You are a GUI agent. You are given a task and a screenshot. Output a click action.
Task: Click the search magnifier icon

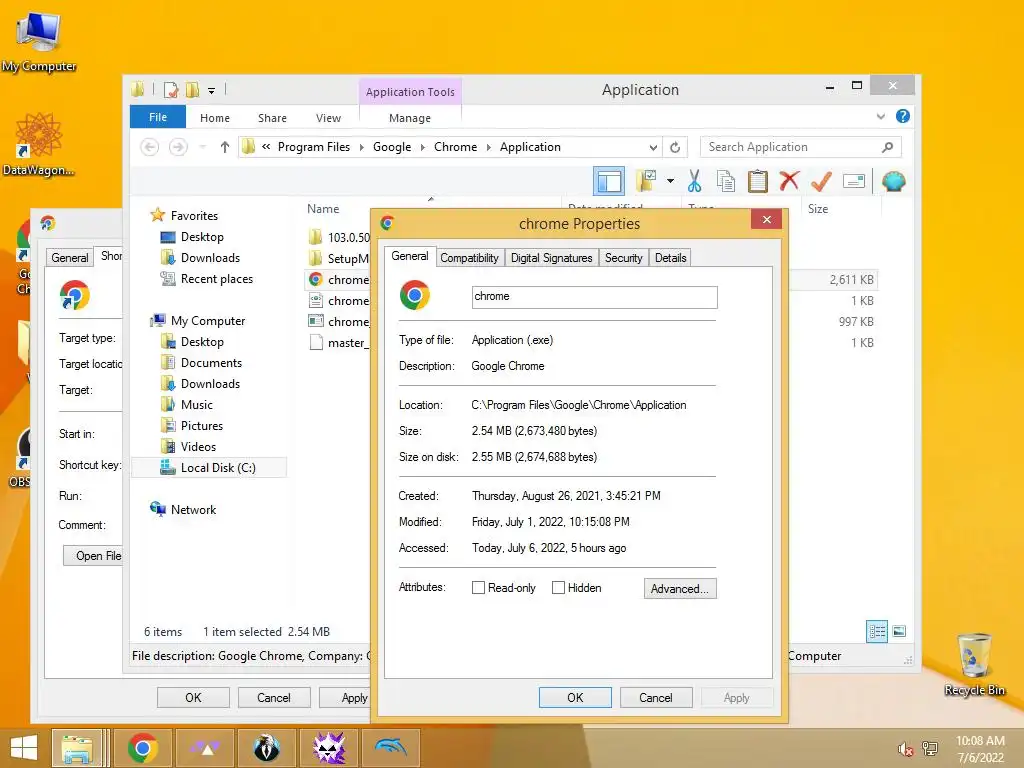[887, 147]
